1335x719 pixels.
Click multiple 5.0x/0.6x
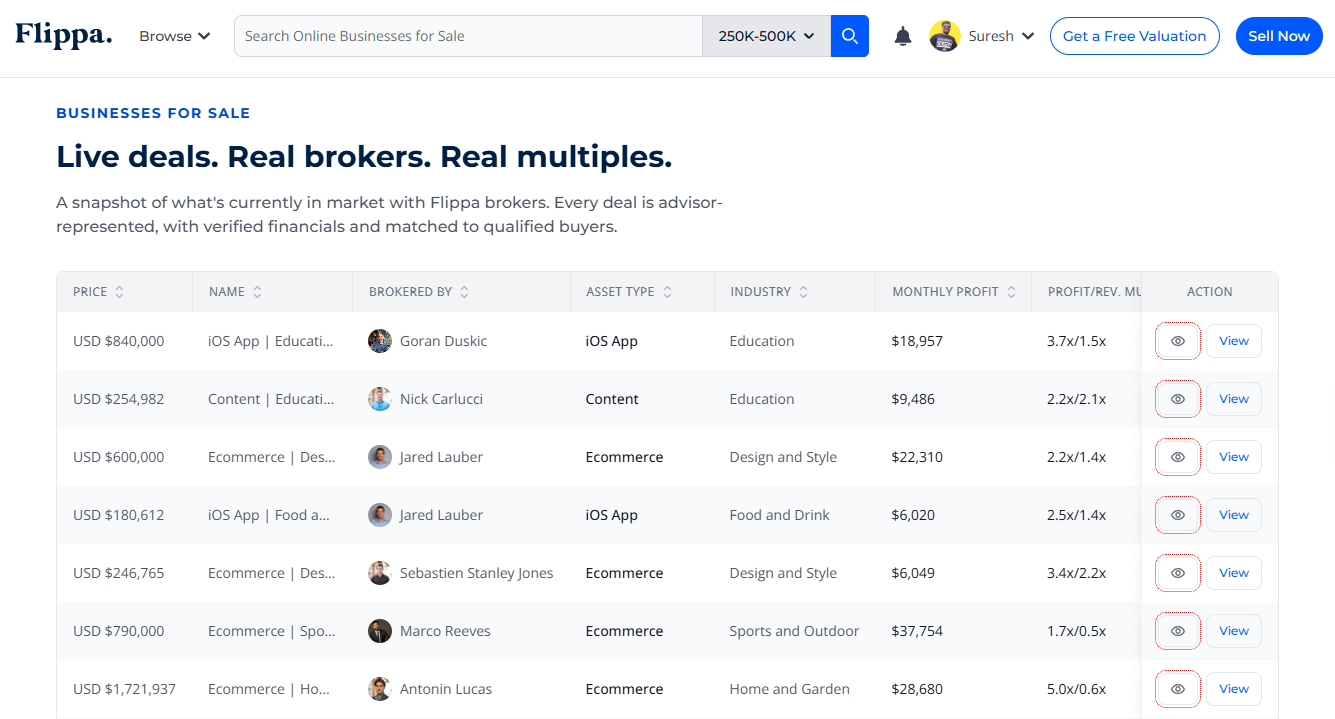tap(1076, 689)
